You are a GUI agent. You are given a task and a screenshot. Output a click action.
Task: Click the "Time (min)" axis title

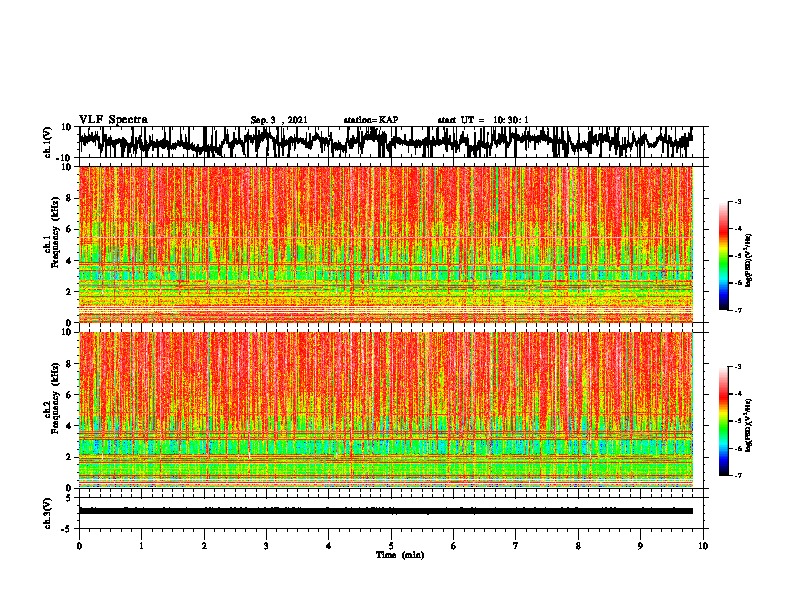click(x=400, y=555)
